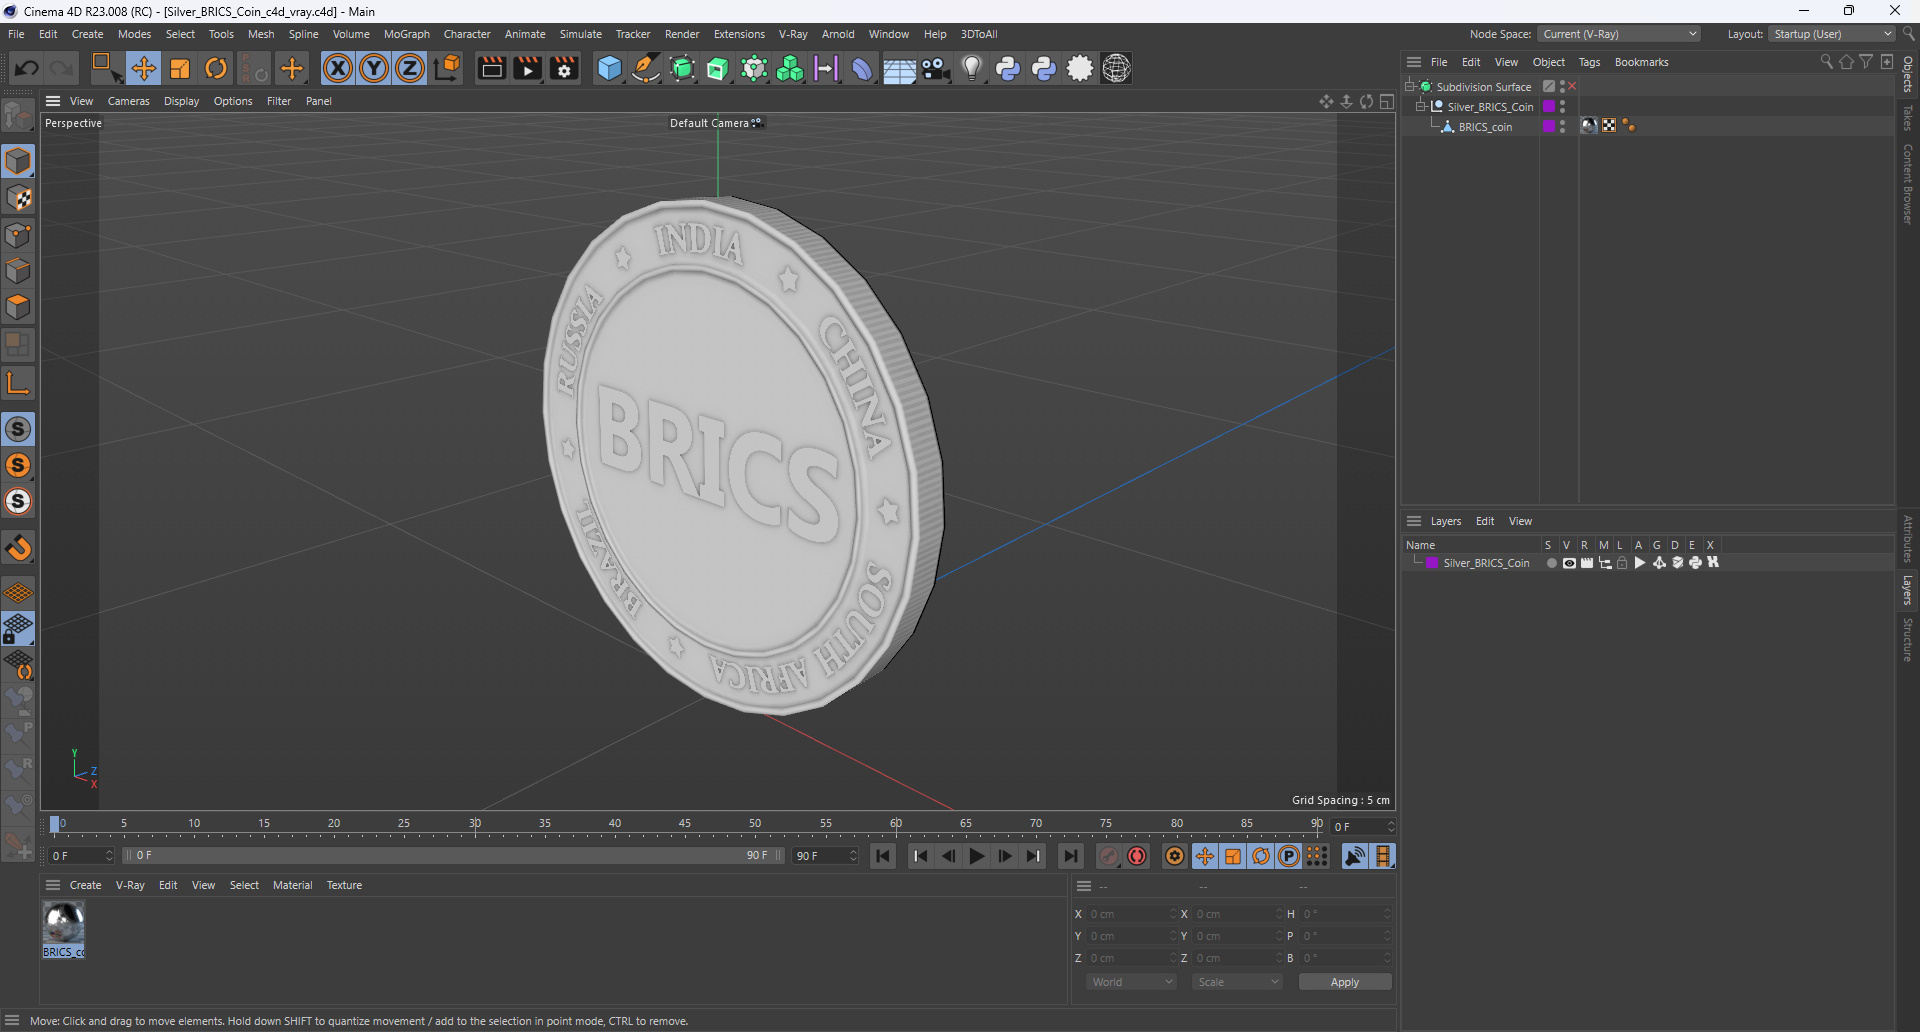Image resolution: width=1920 pixels, height=1032 pixels.
Task: Open the MoGraph cloner icon
Action: 790,68
